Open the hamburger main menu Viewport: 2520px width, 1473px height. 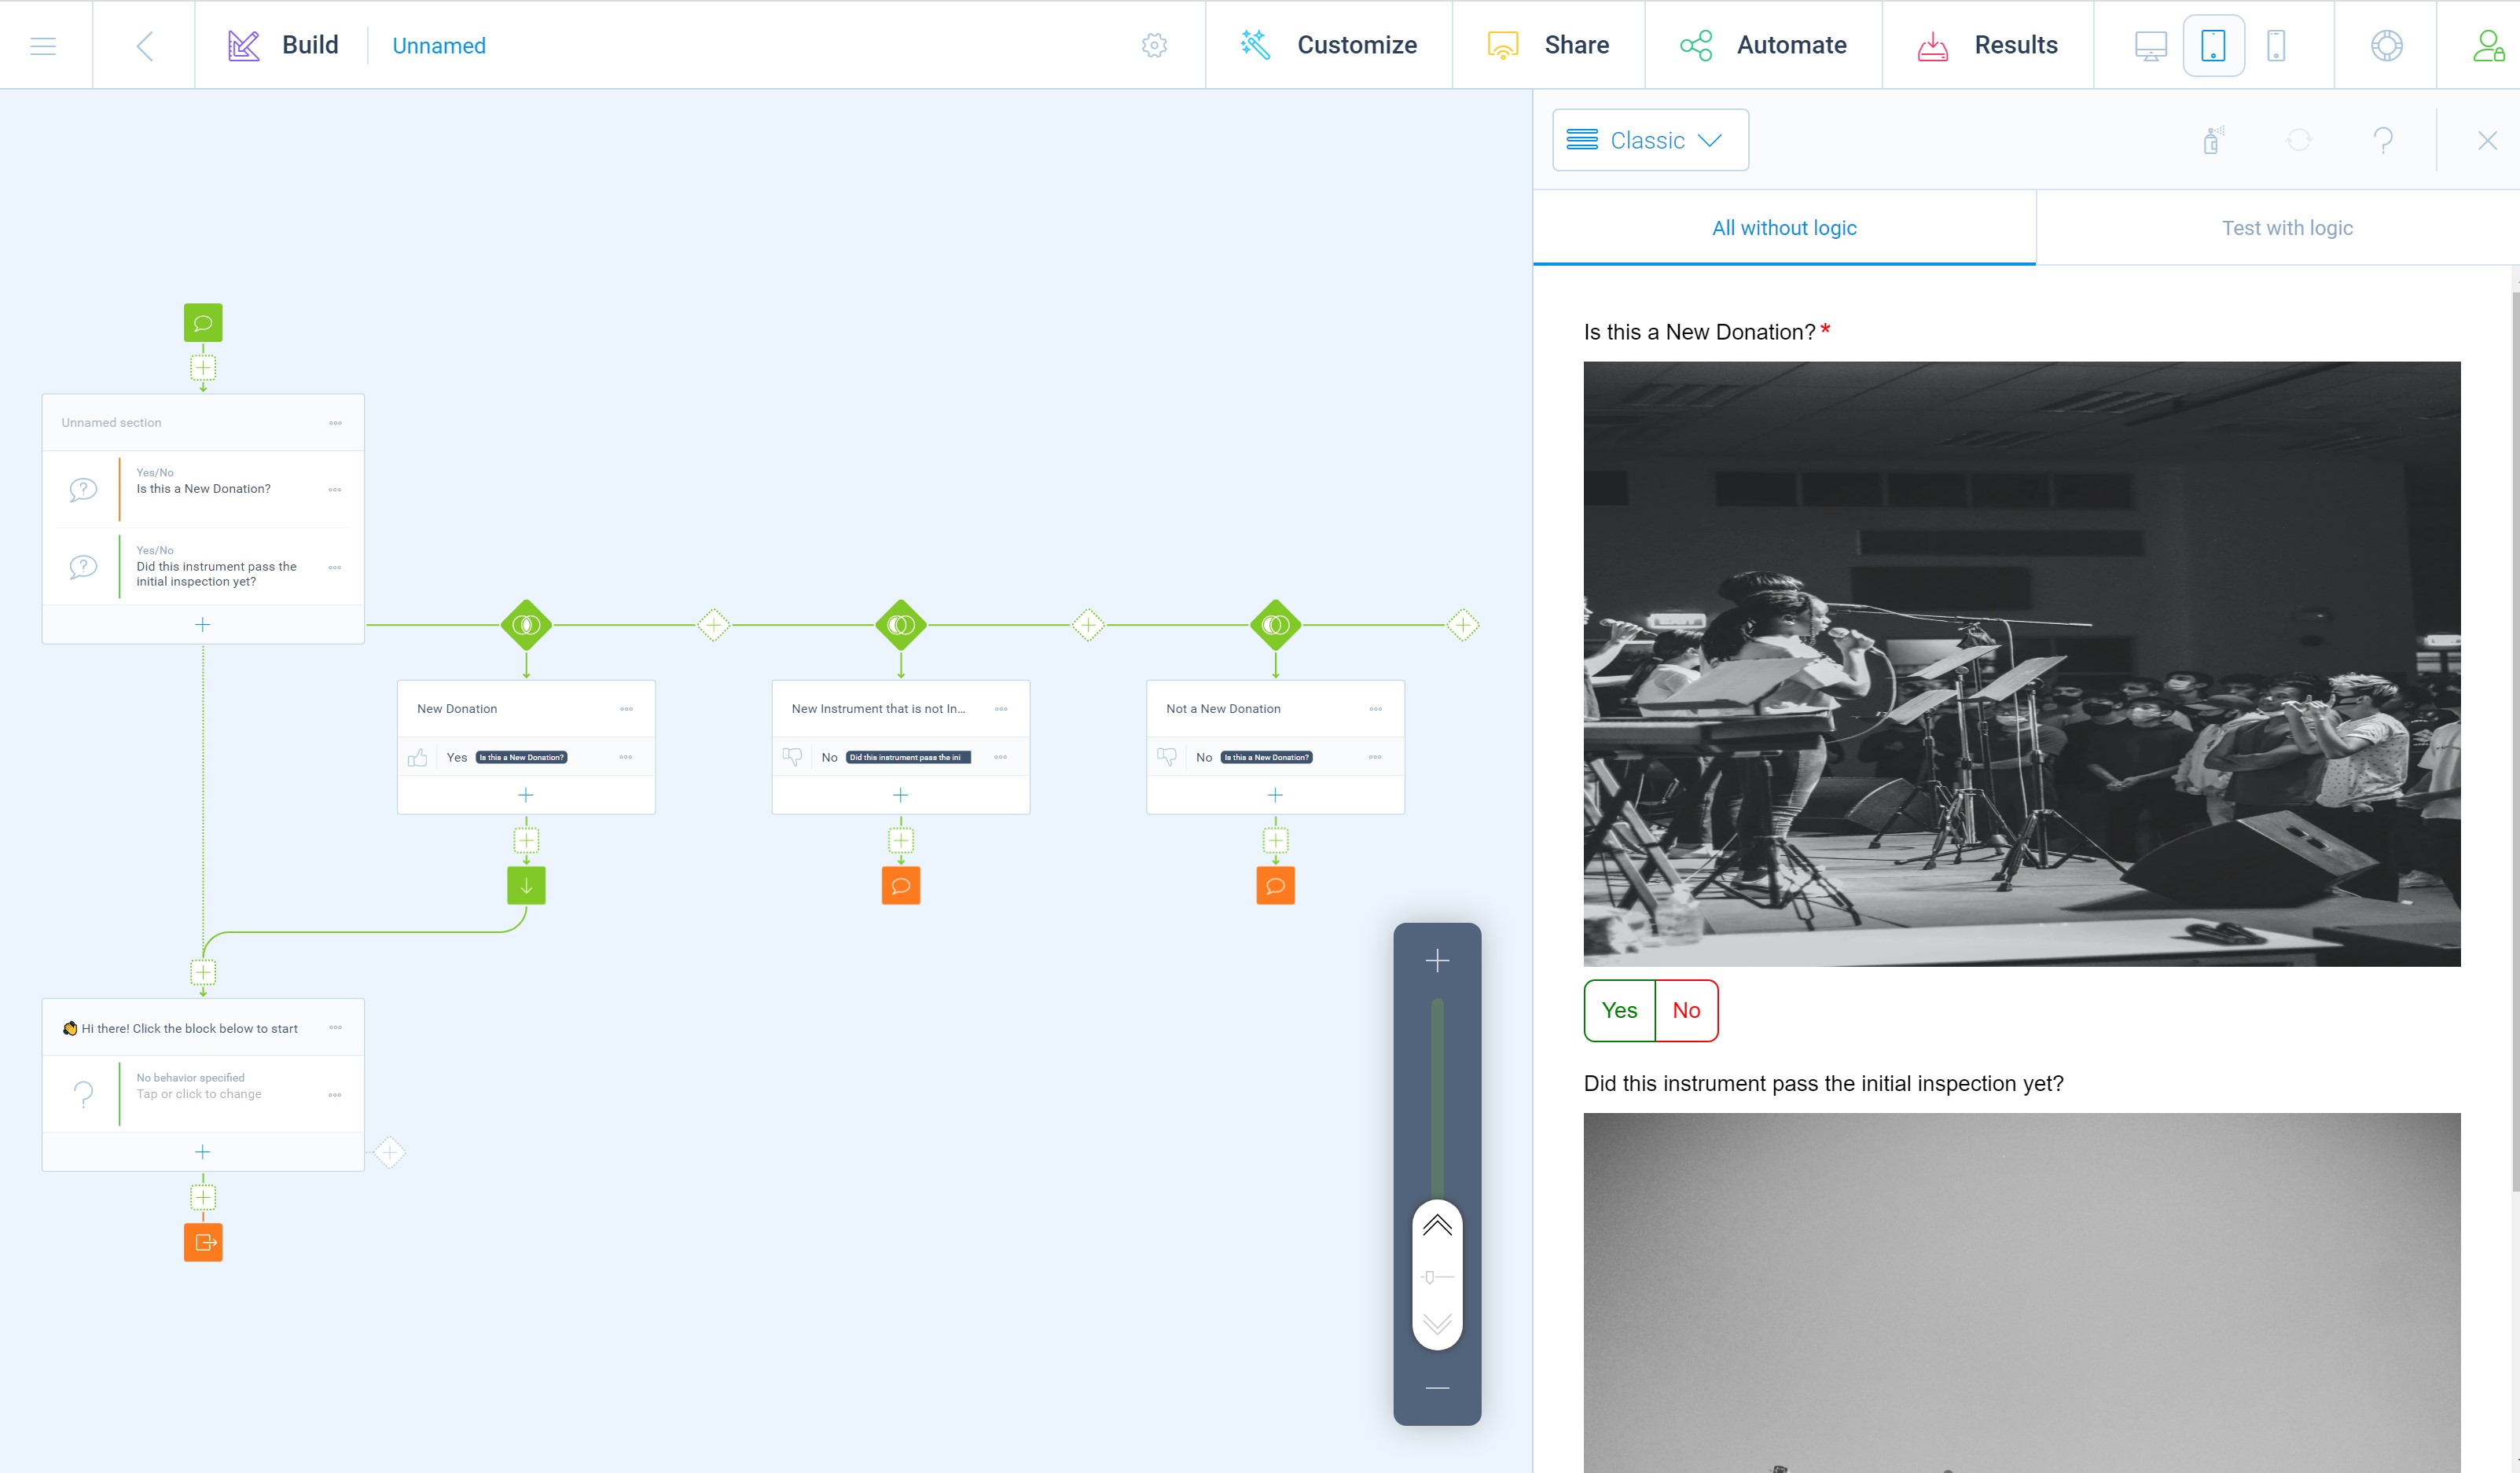43,46
